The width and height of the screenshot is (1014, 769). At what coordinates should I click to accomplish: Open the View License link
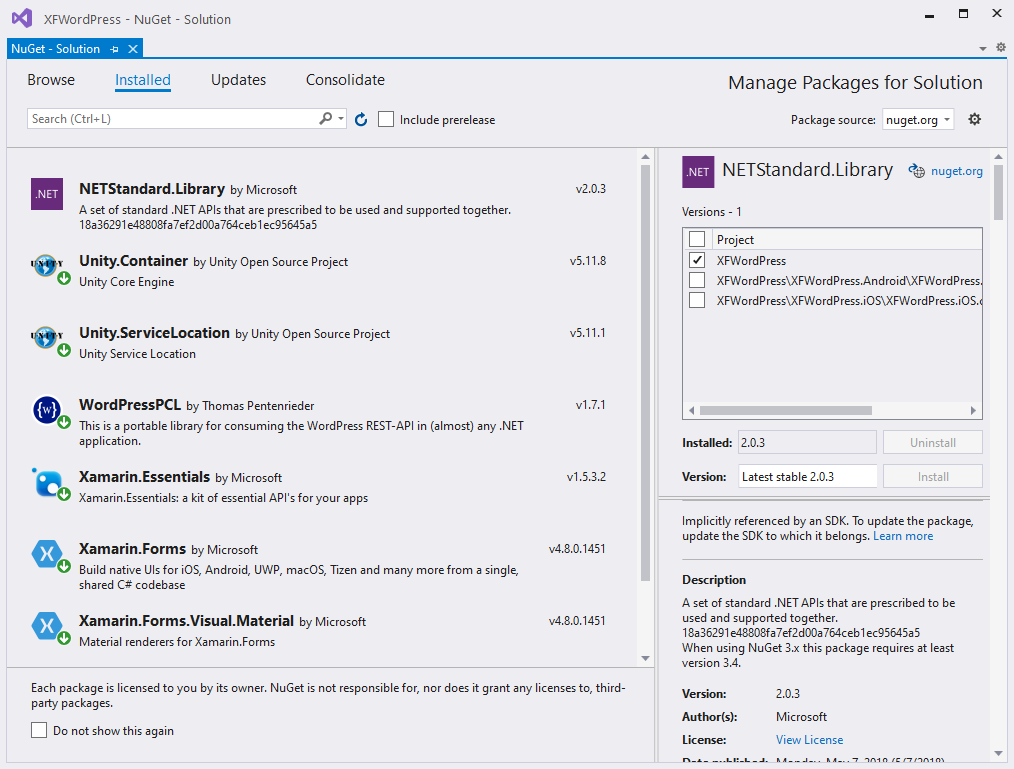coord(809,740)
